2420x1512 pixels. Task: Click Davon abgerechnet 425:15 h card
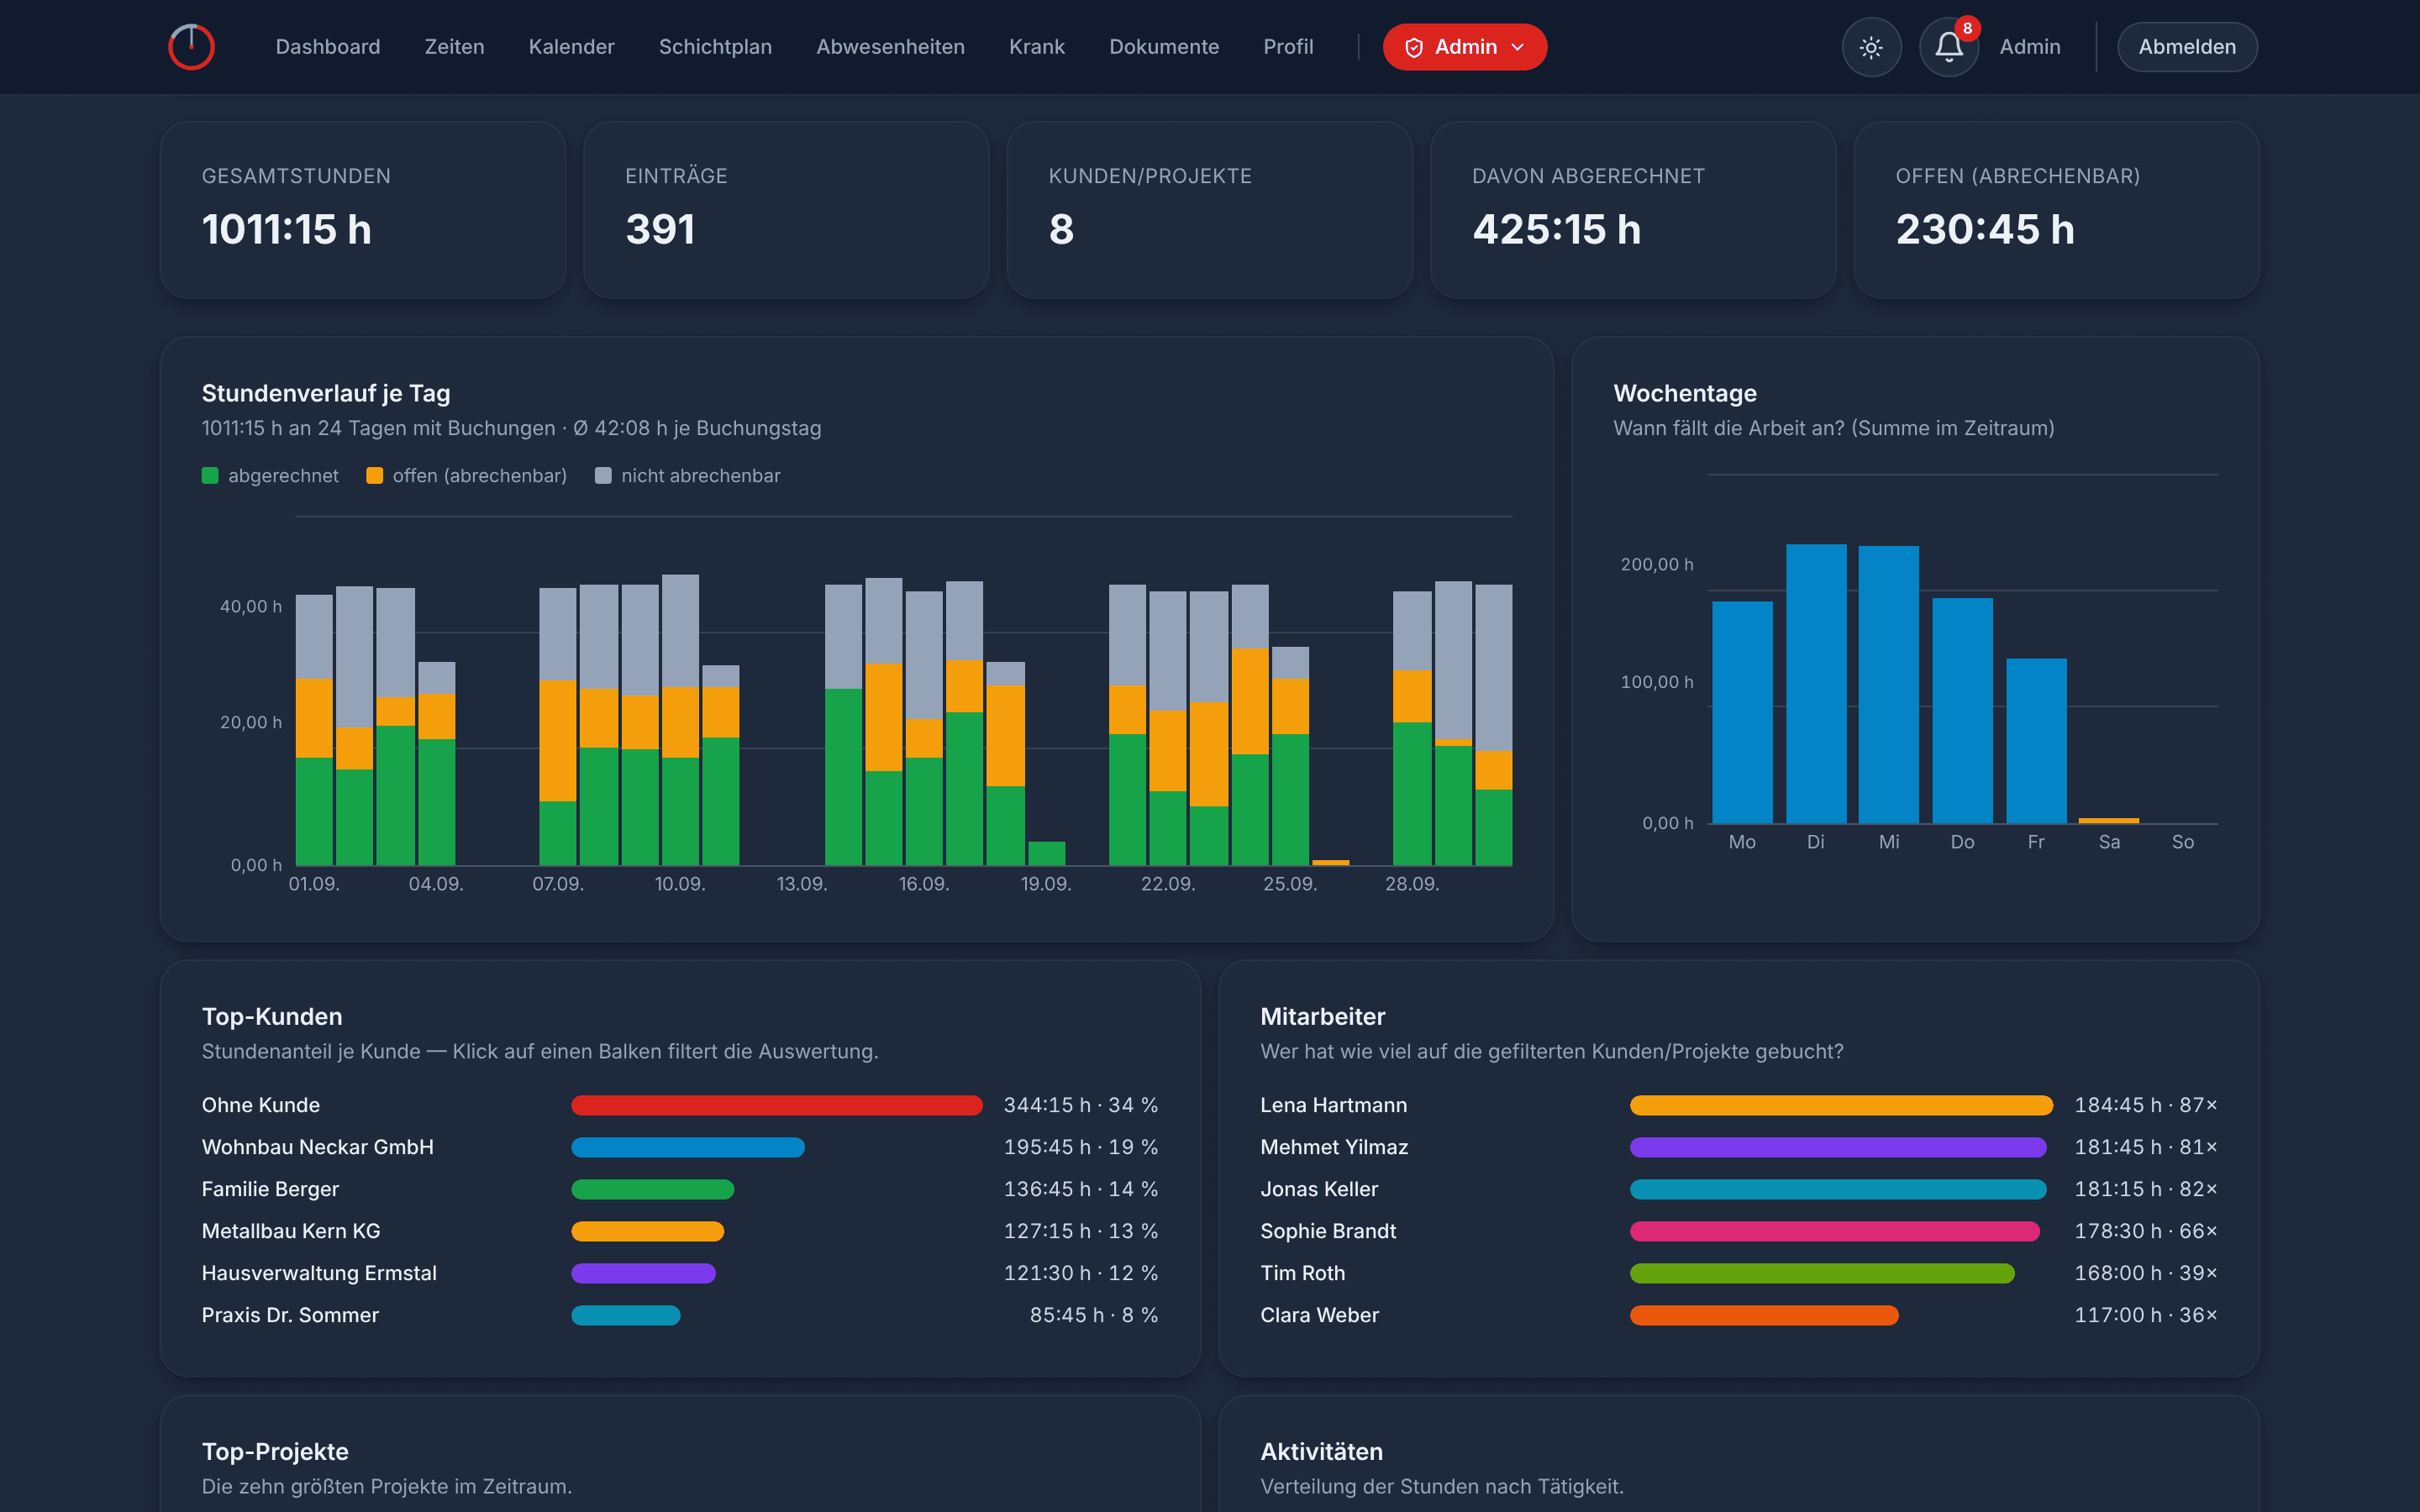point(1633,210)
